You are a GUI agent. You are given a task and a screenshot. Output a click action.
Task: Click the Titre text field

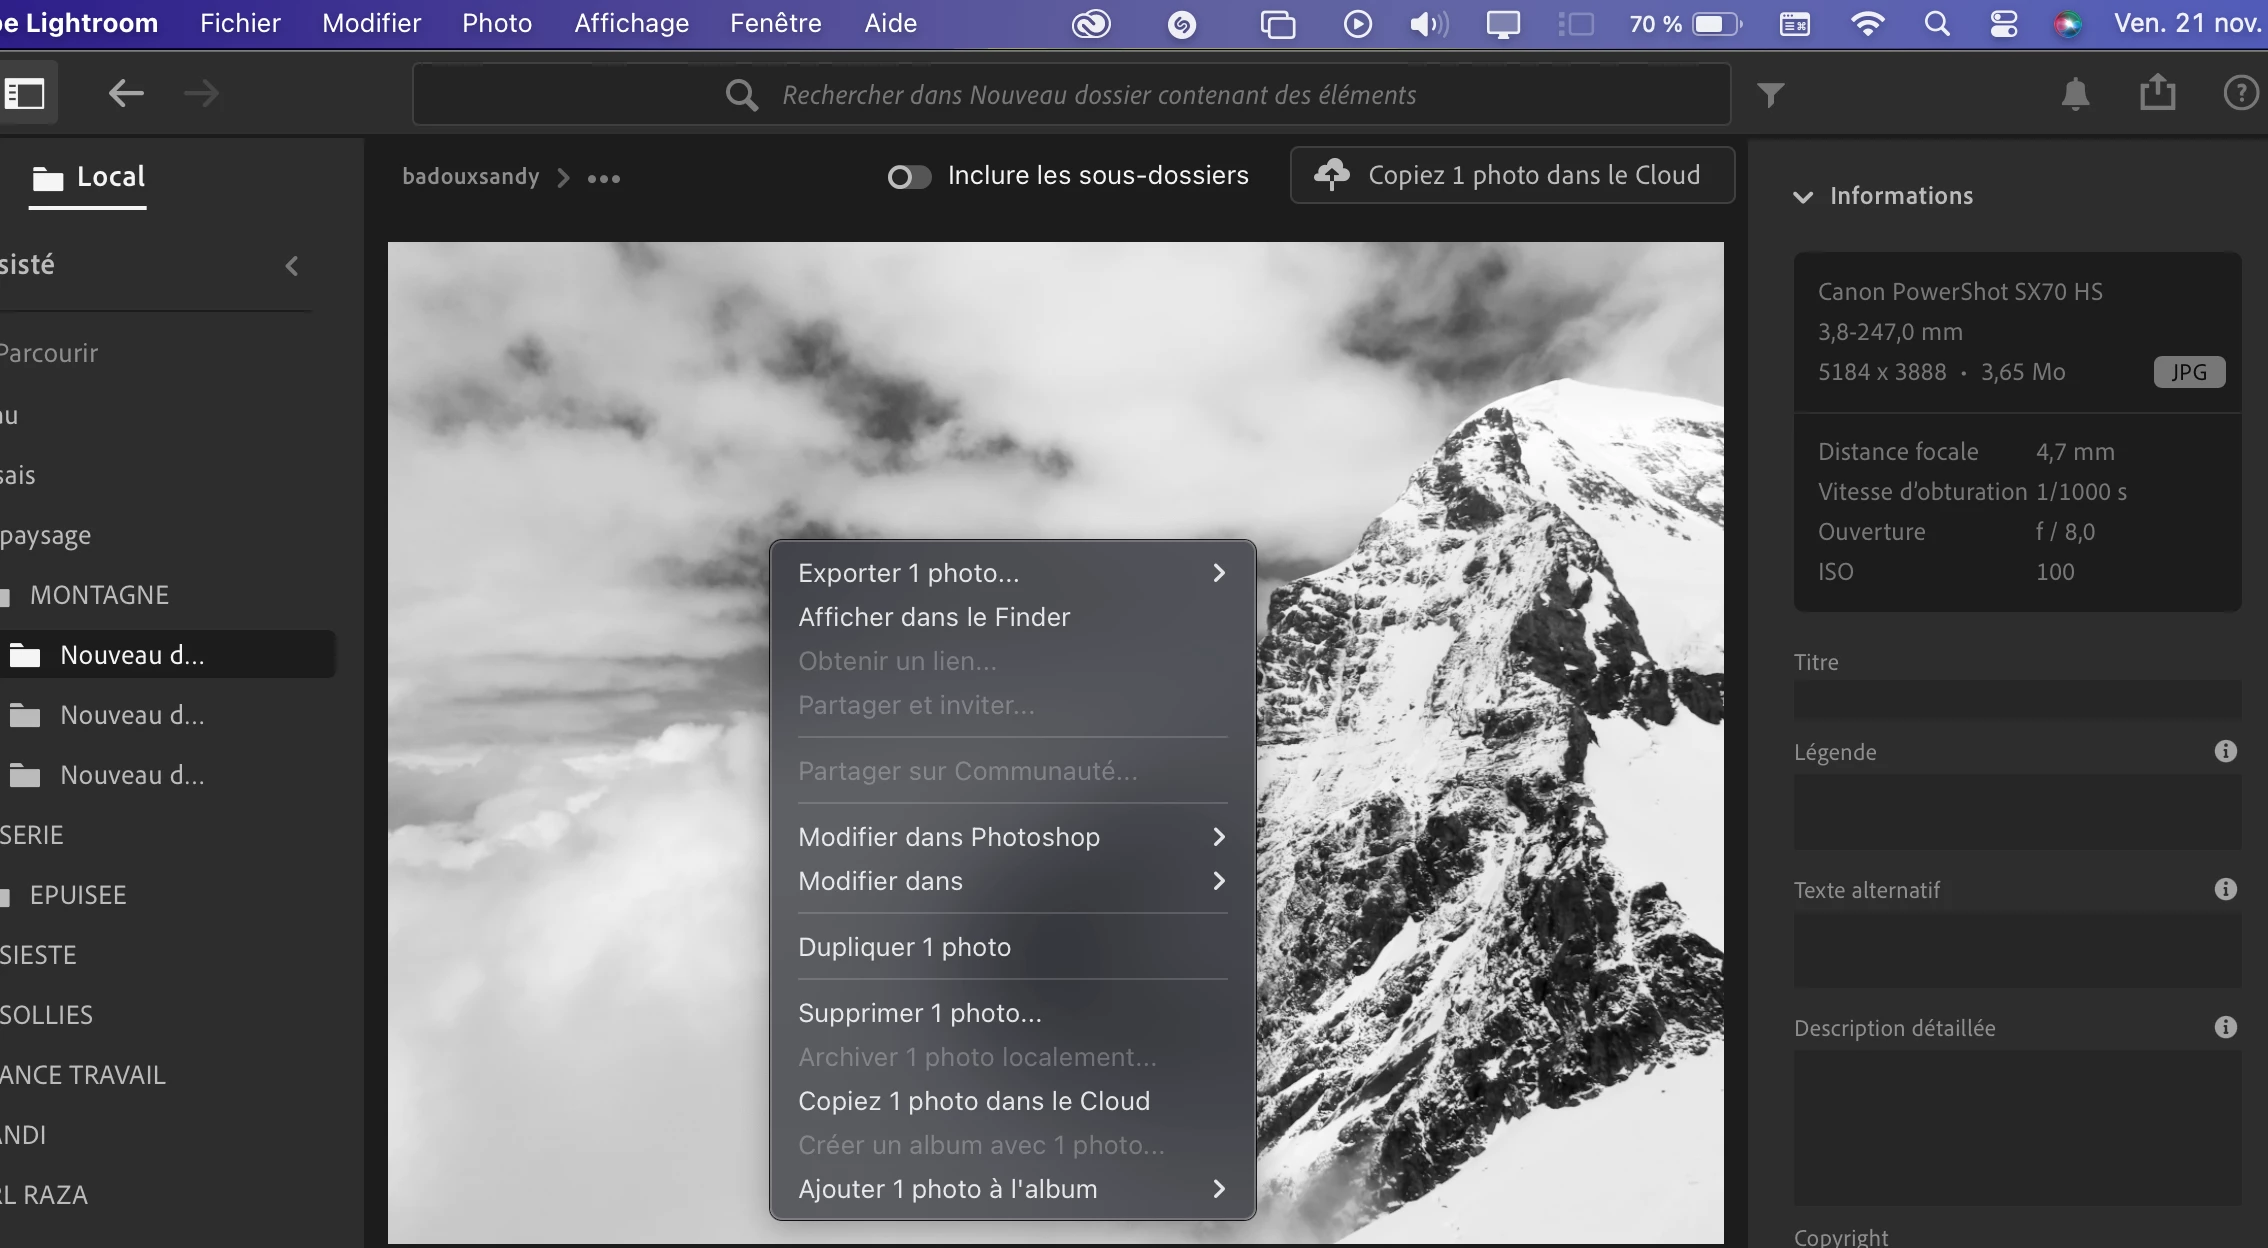point(2015,699)
